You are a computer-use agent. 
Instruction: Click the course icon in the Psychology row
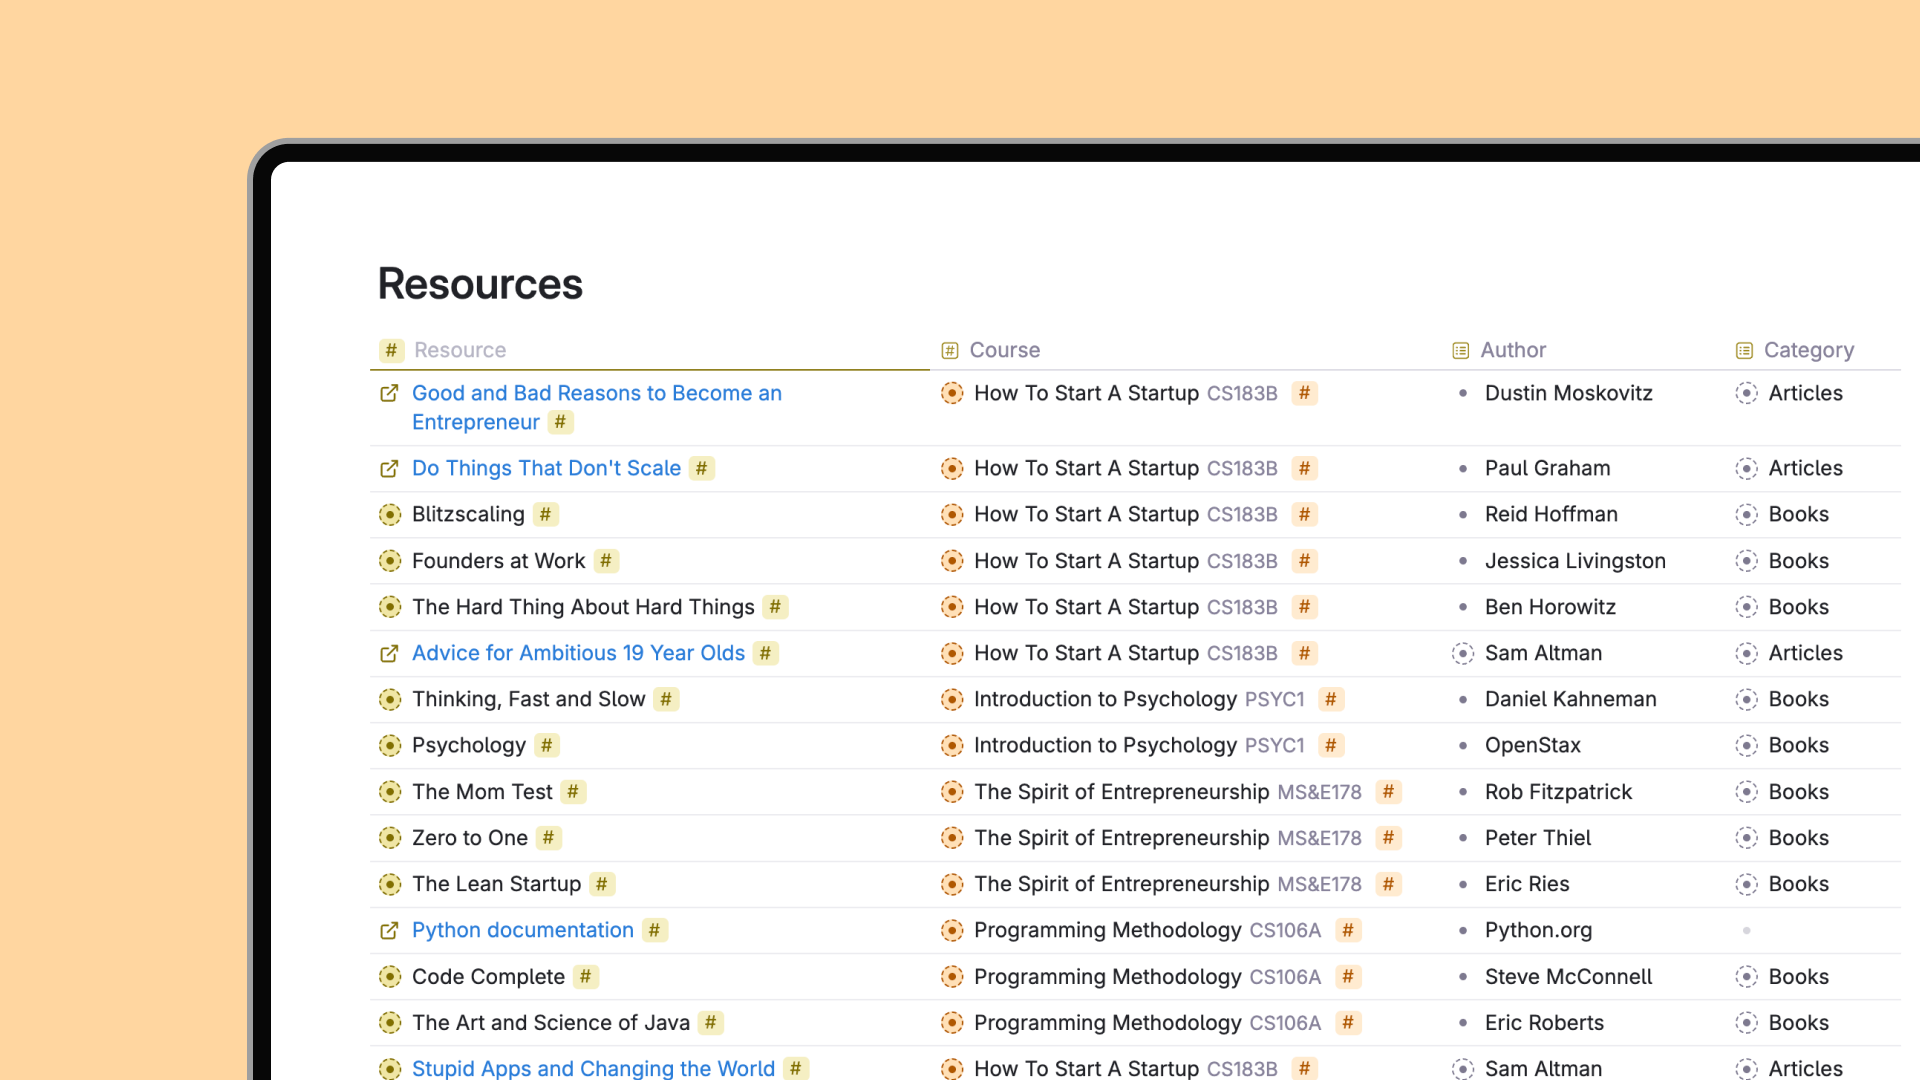click(x=952, y=746)
